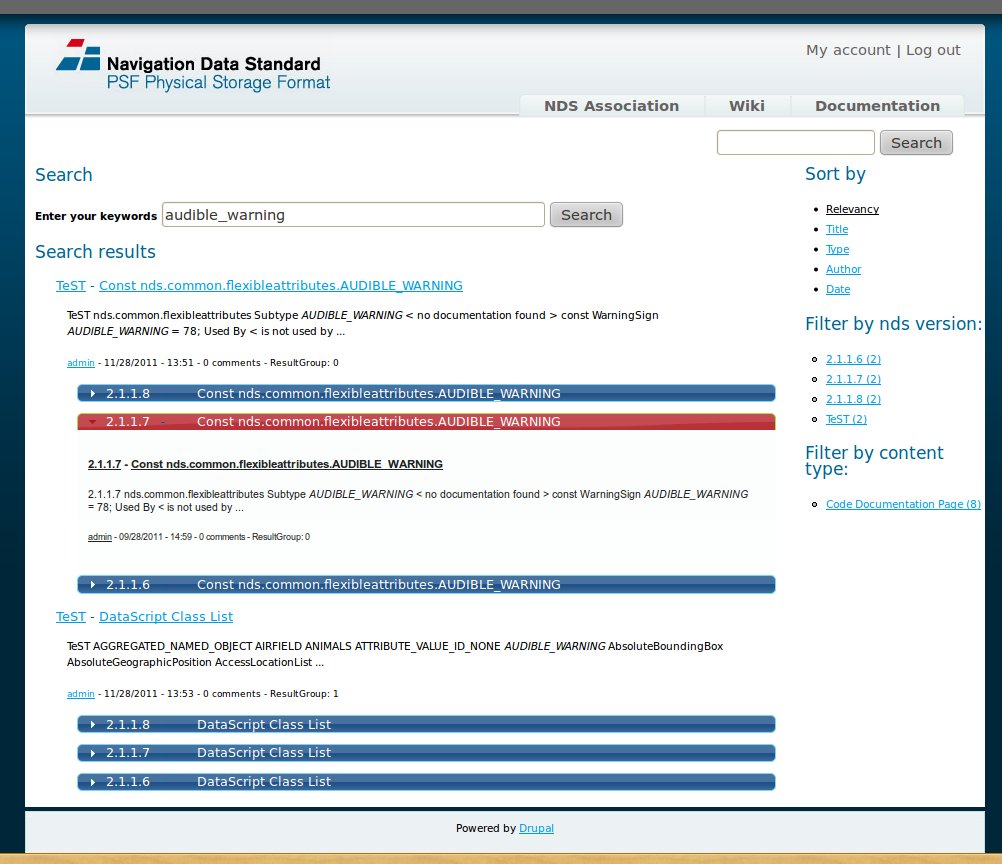Open the Drupal link in footer

[536, 828]
